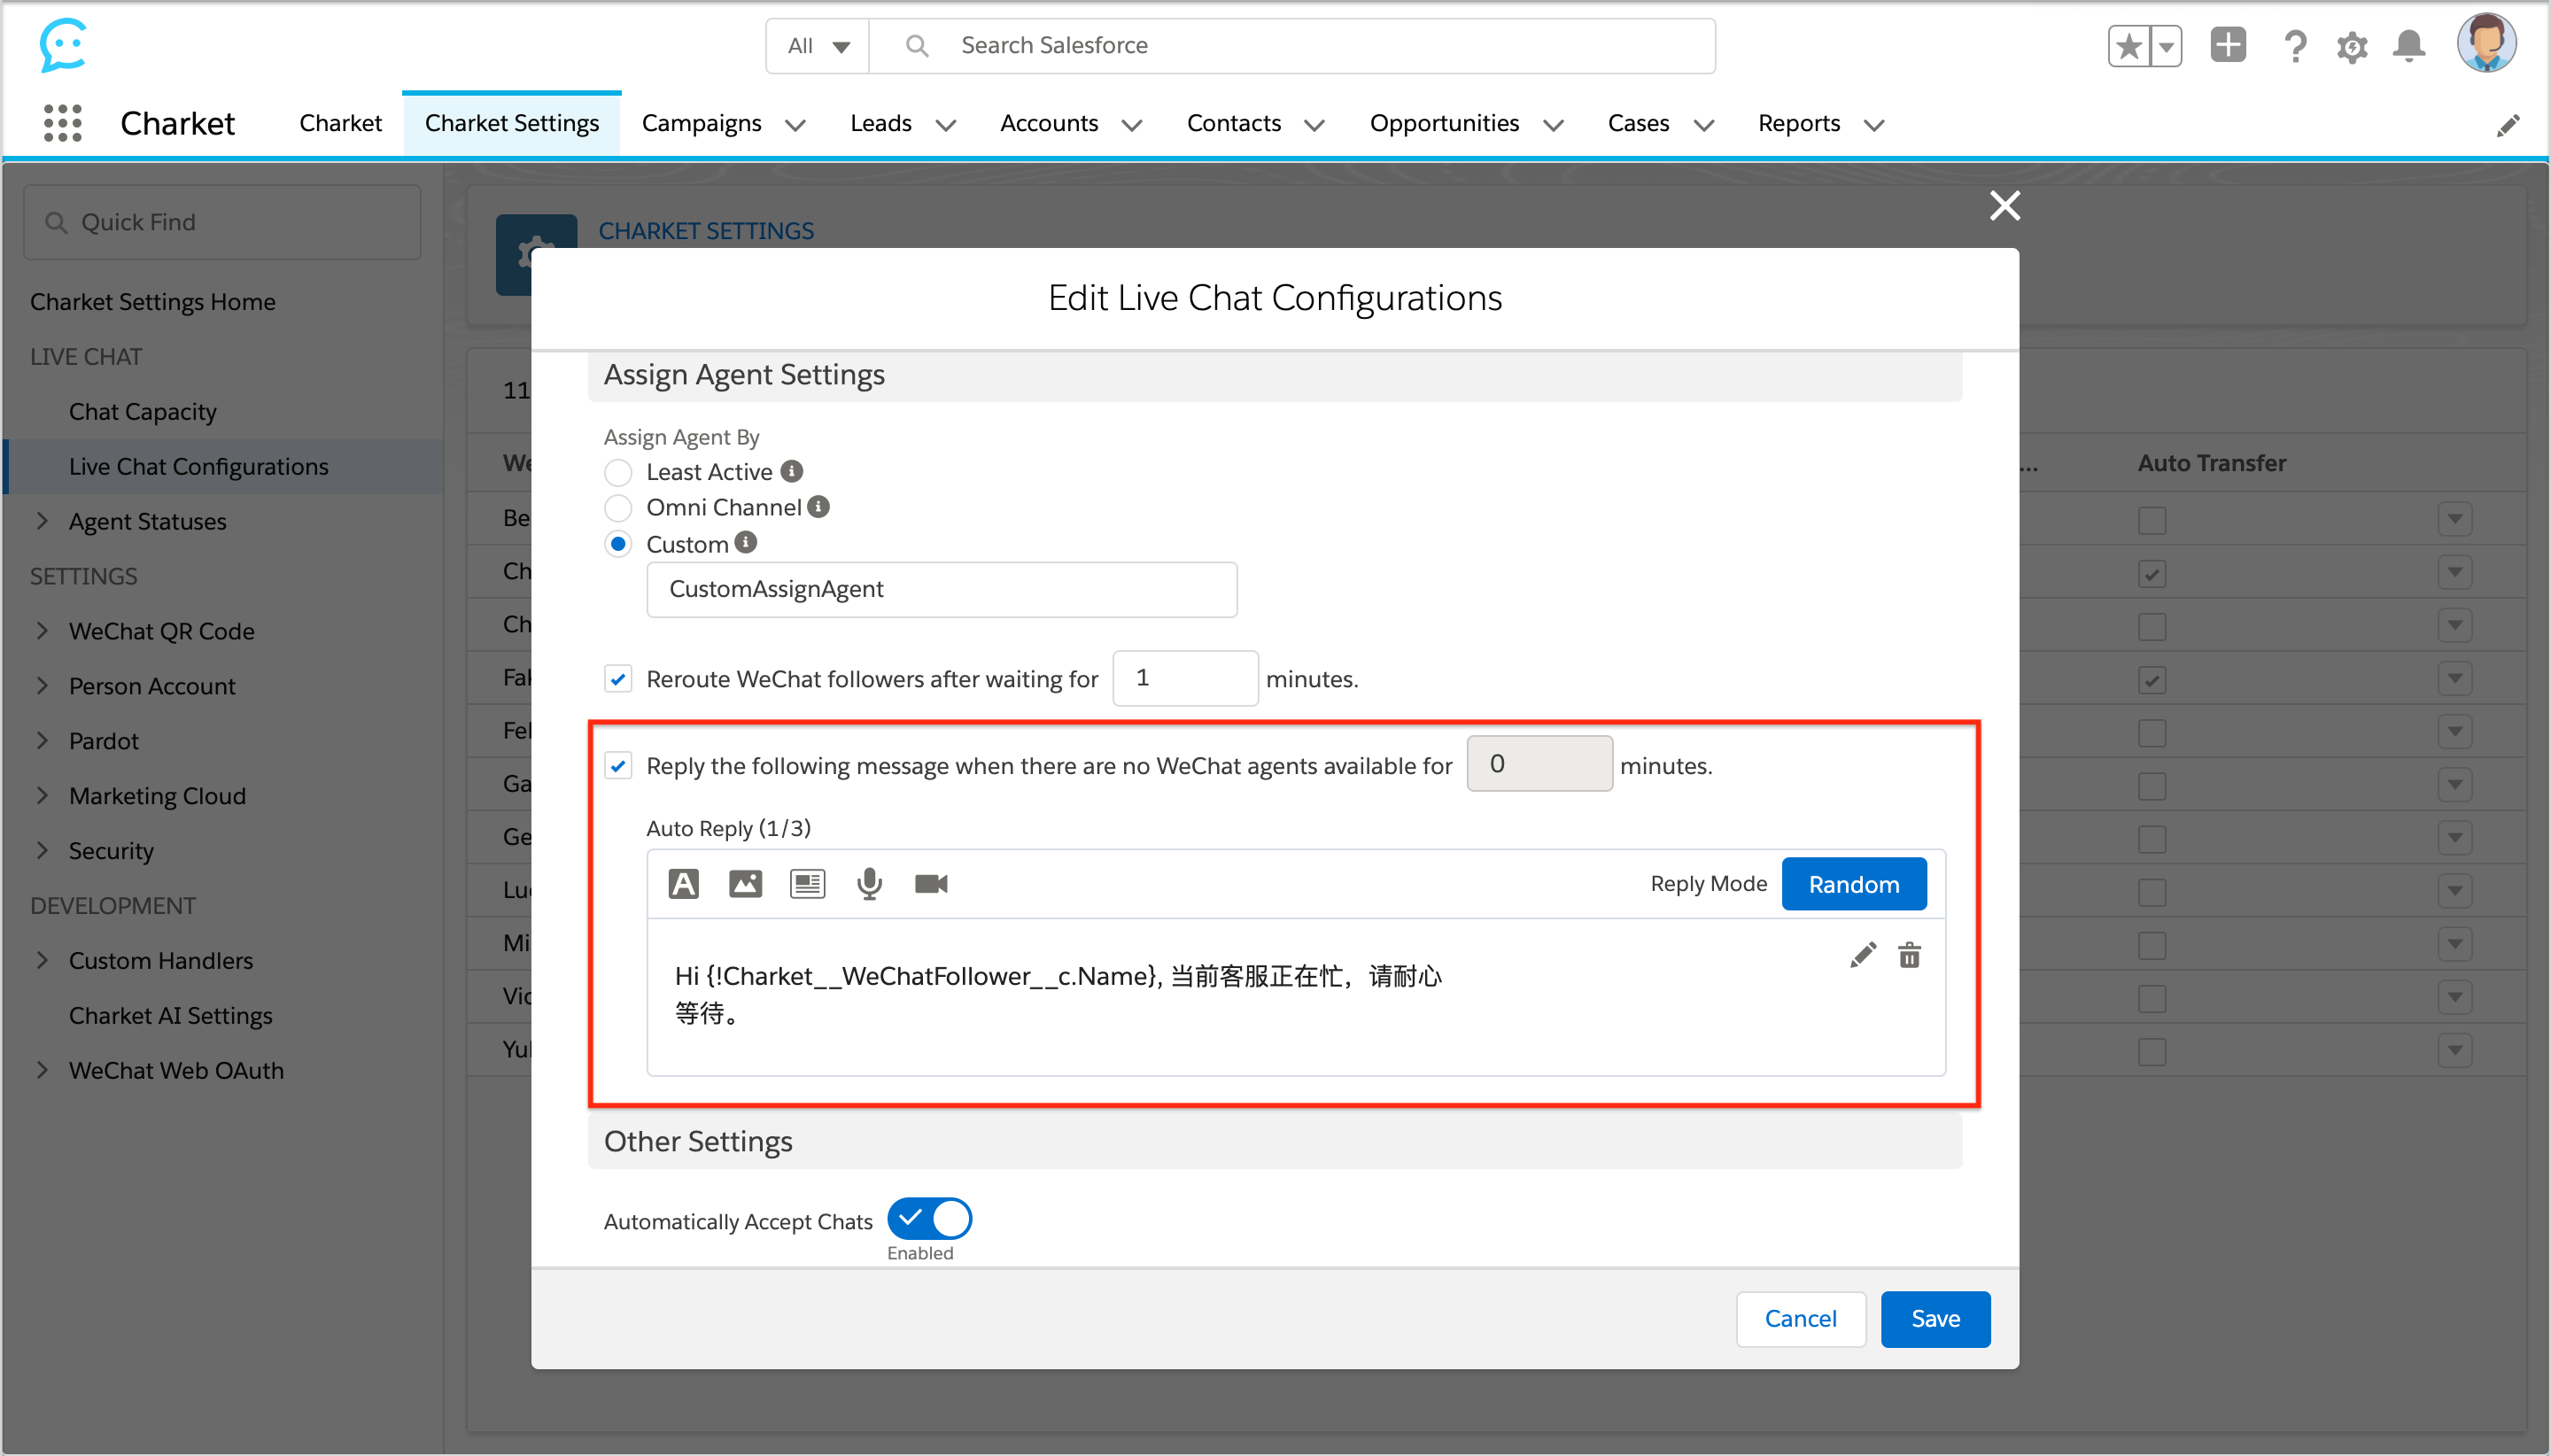Screen dimensions: 2551x1456
Task: Open Chat Capacity in the sidebar
Action: tap(143, 412)
